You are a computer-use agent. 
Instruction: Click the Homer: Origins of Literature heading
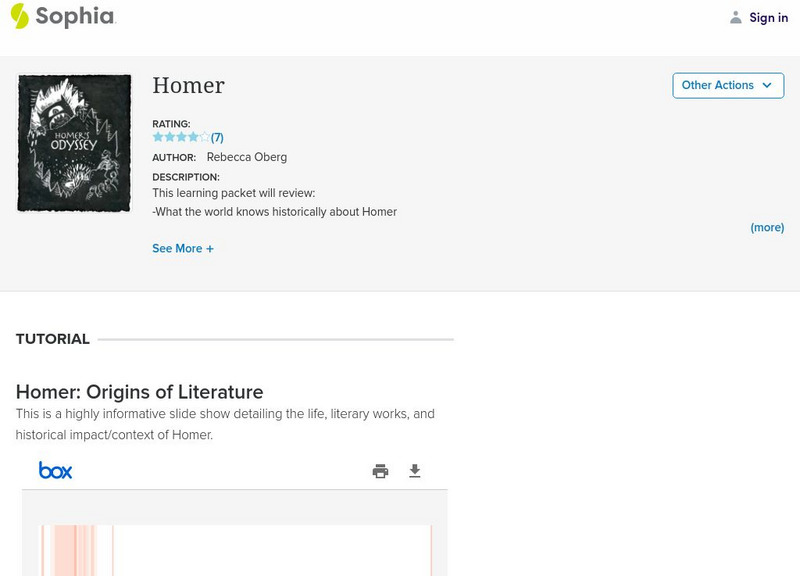[139, 392]
